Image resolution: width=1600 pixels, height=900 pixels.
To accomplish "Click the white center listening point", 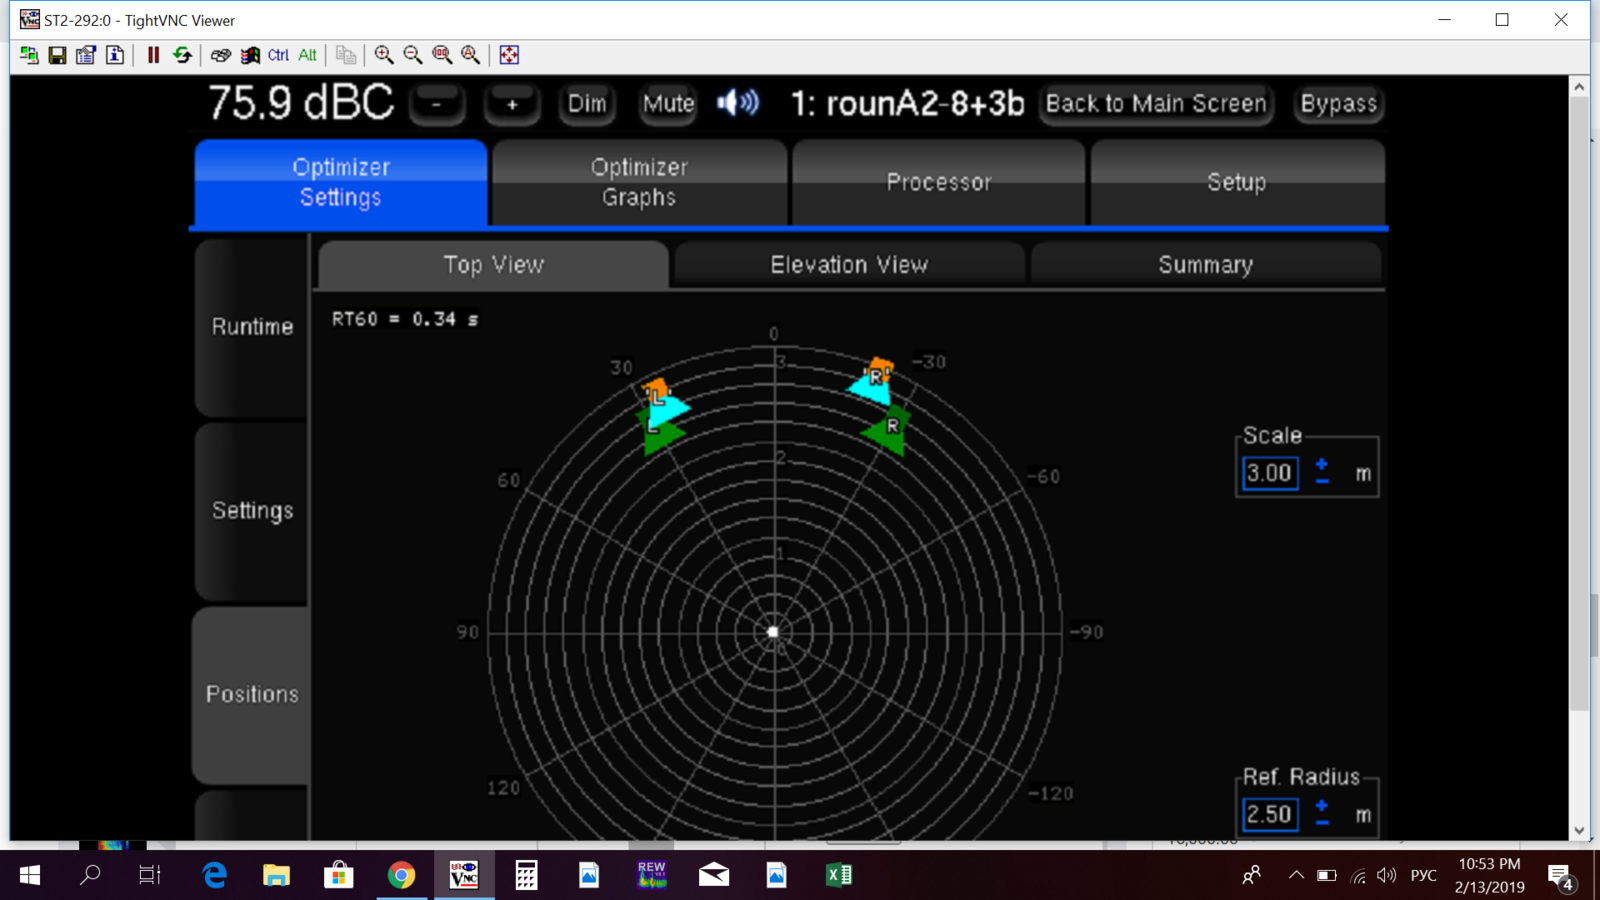I will pyautogui.click(x=773, y=632).
